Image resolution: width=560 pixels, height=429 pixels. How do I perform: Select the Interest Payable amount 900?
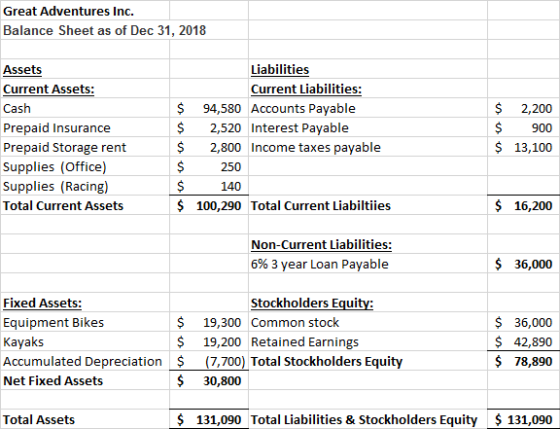point(523,128)
